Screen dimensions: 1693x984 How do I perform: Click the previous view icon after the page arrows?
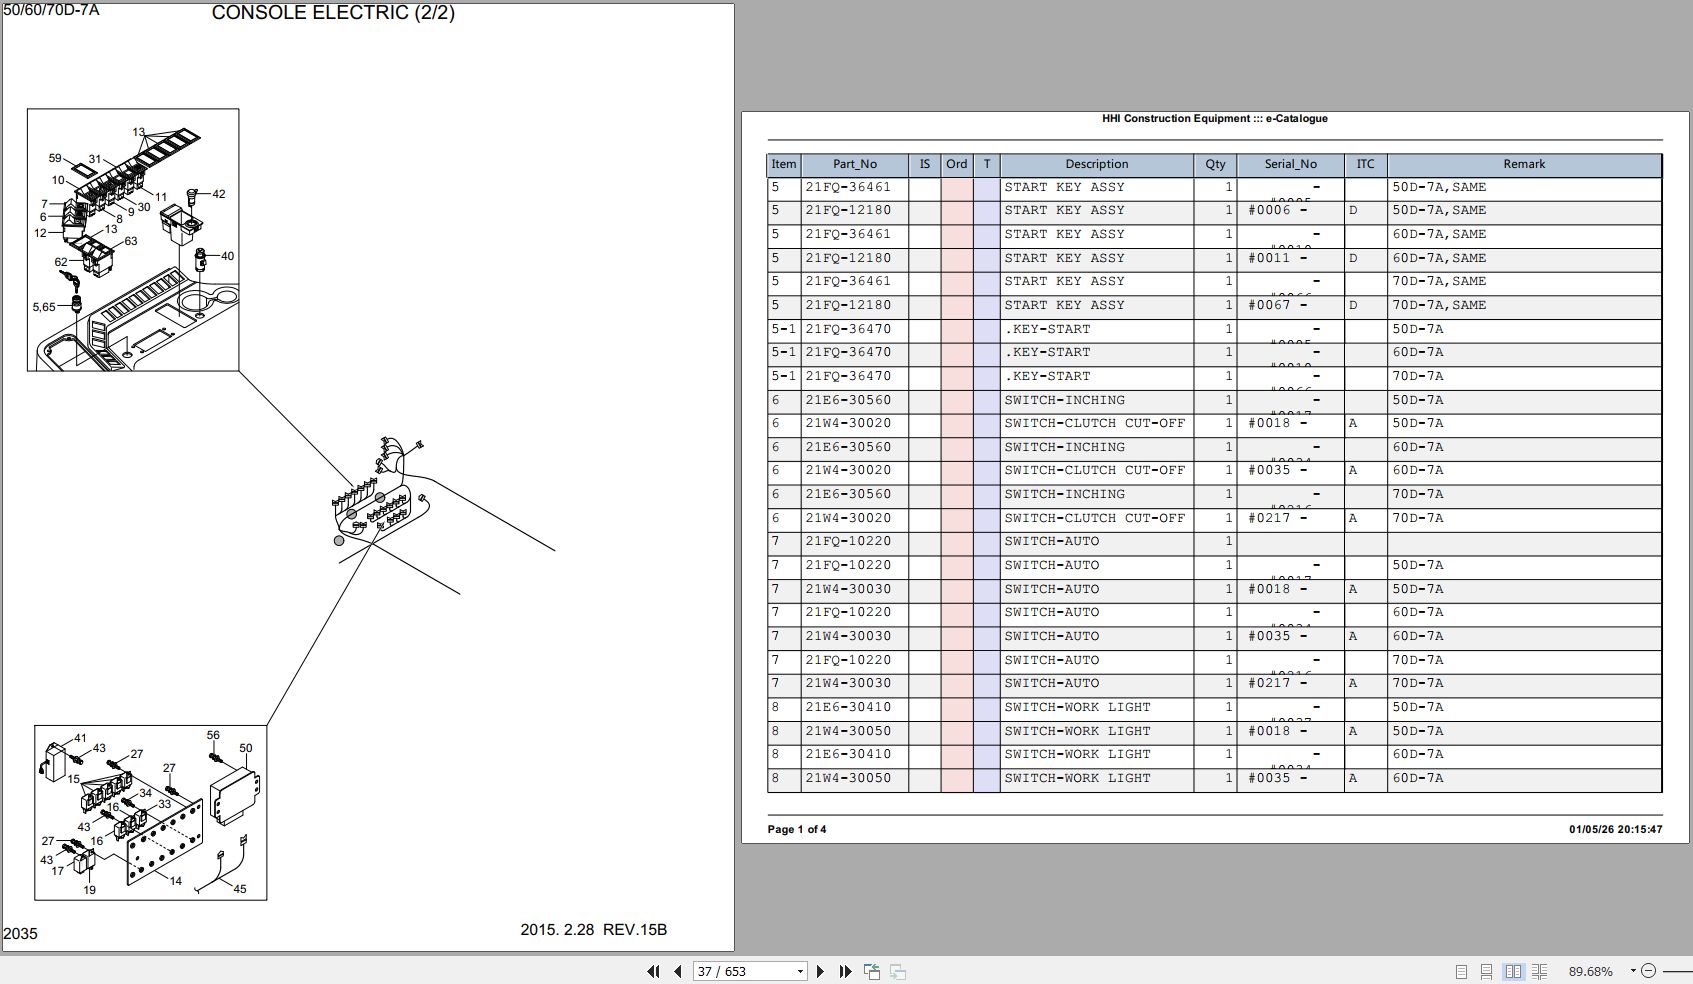coord(872,971)
